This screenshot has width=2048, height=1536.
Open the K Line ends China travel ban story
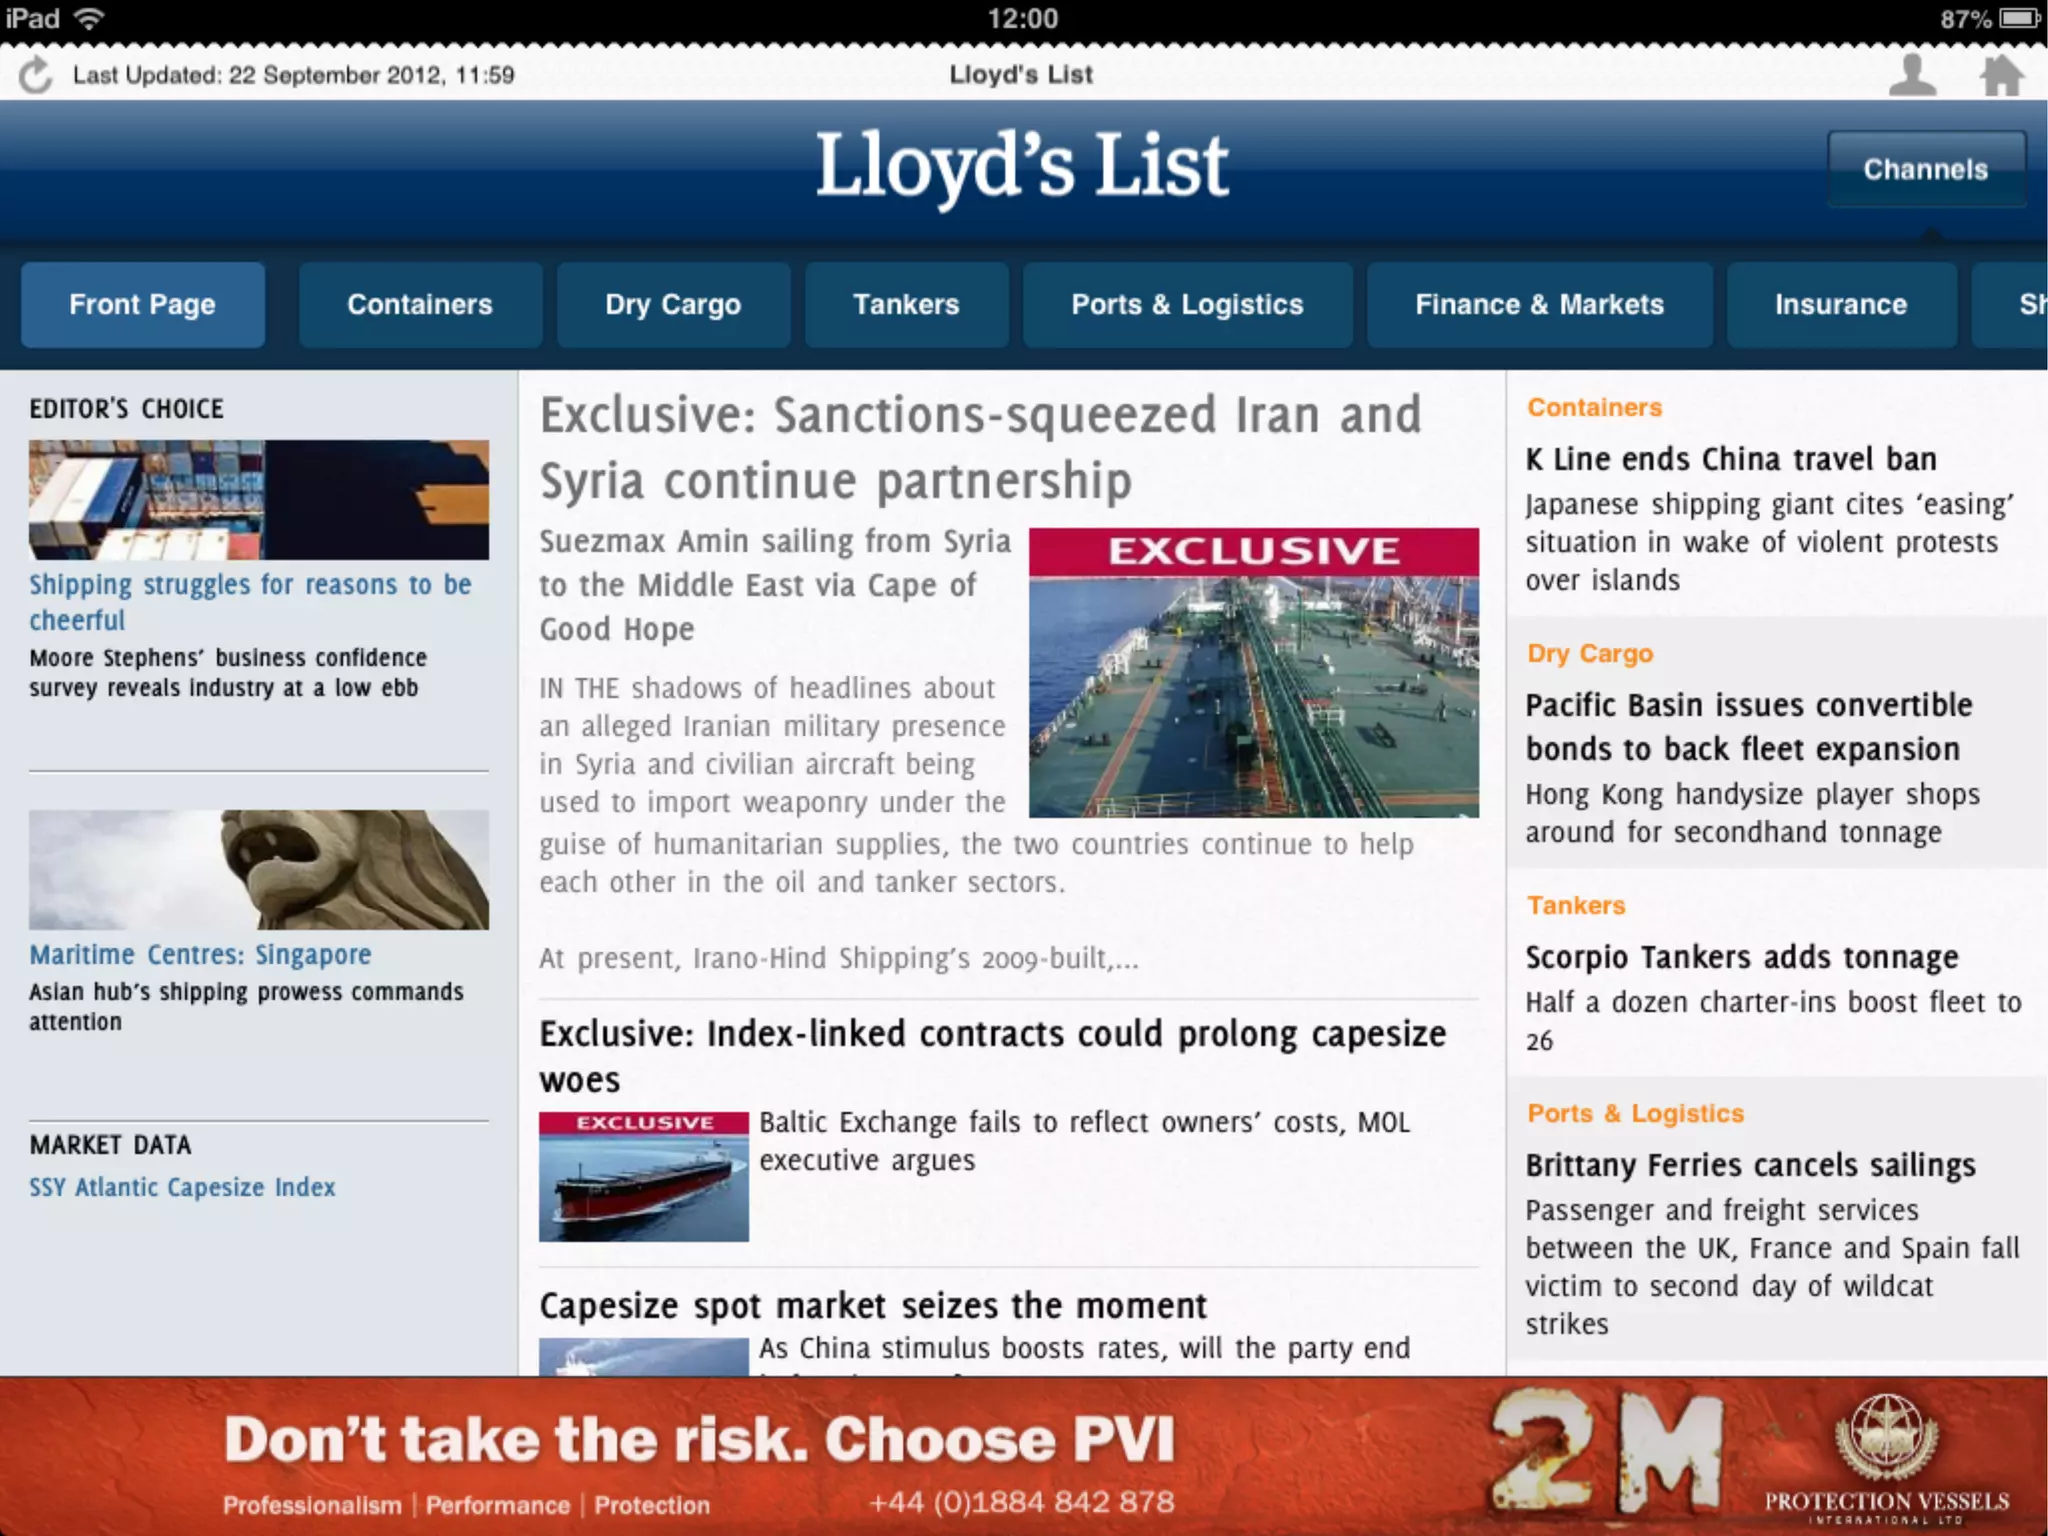[x=1730, y=459]
